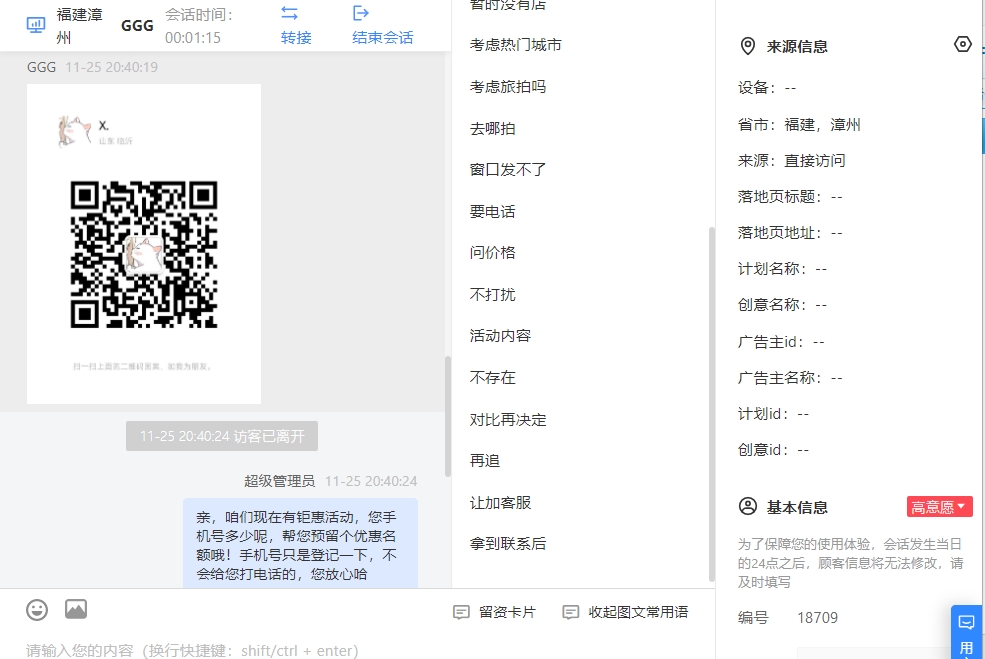Viewport: 985px width, 659px height.
Task: Select quick phrase 活动内容
Action: coord(500,335)
